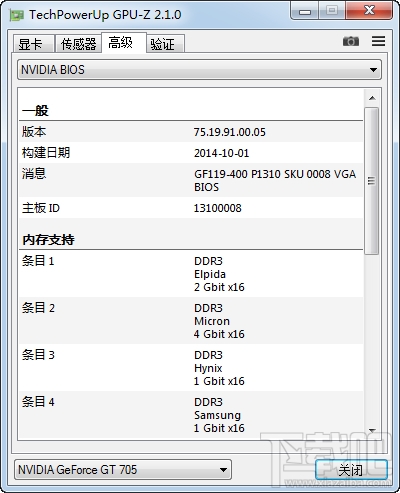Select the 条目 1 row label
The height and width of the screenshot is (493, 400).
pos(38,261)
